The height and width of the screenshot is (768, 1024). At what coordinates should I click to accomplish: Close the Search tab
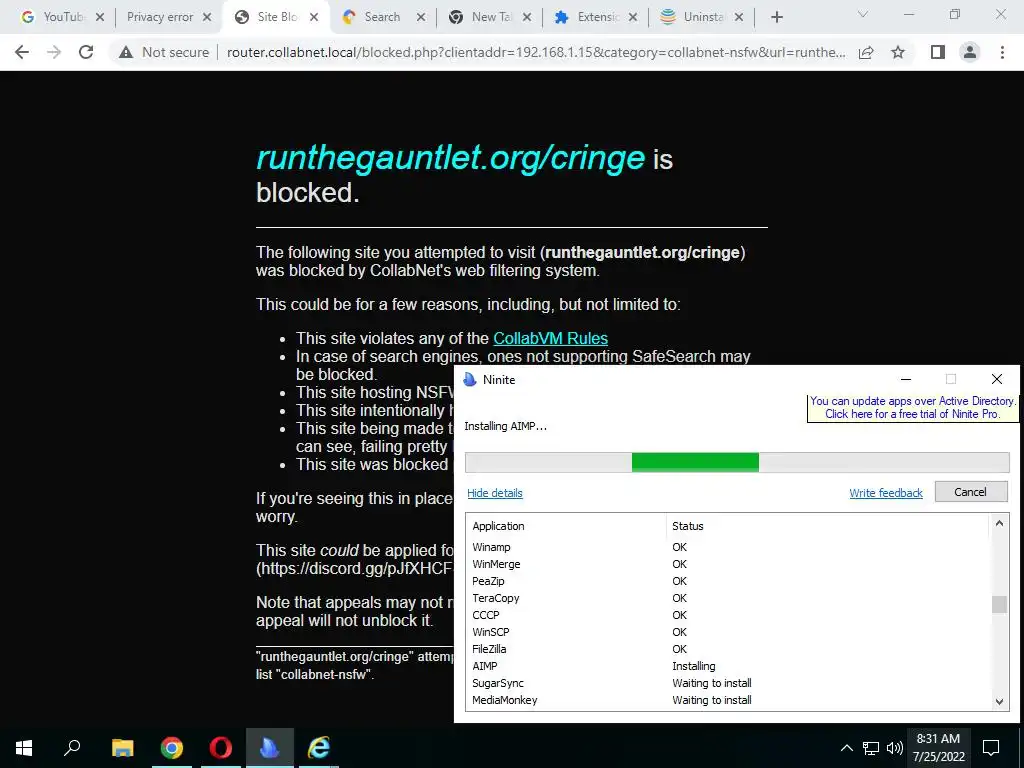[x=421, y=18]
